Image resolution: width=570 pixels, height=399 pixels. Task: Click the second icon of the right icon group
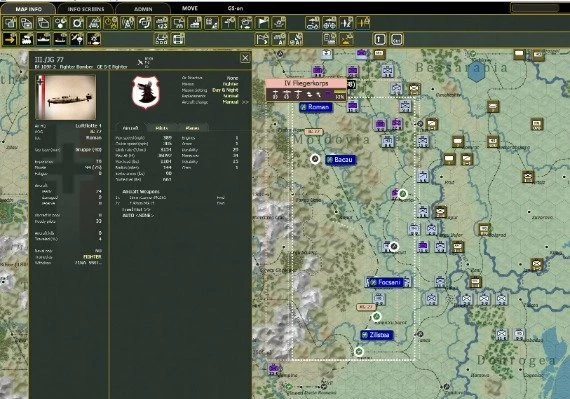pos(329,23)
